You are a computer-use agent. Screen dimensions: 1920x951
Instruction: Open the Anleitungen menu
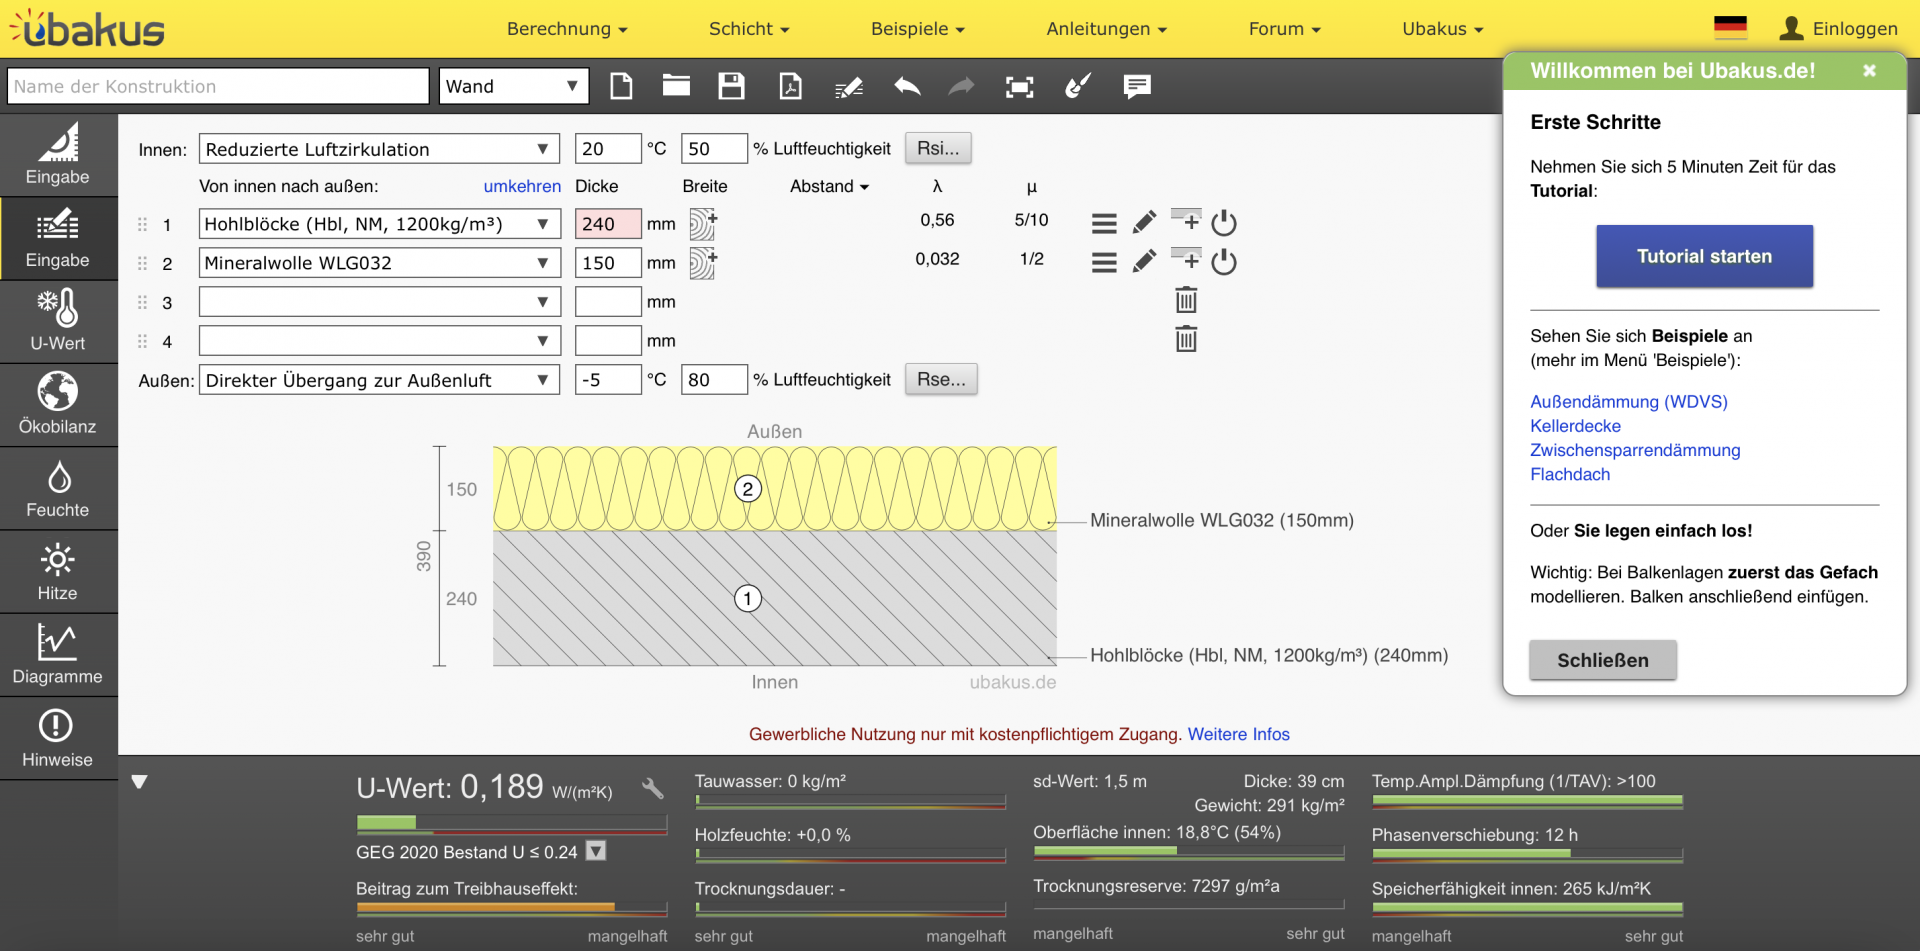[x=1107, y=29]
